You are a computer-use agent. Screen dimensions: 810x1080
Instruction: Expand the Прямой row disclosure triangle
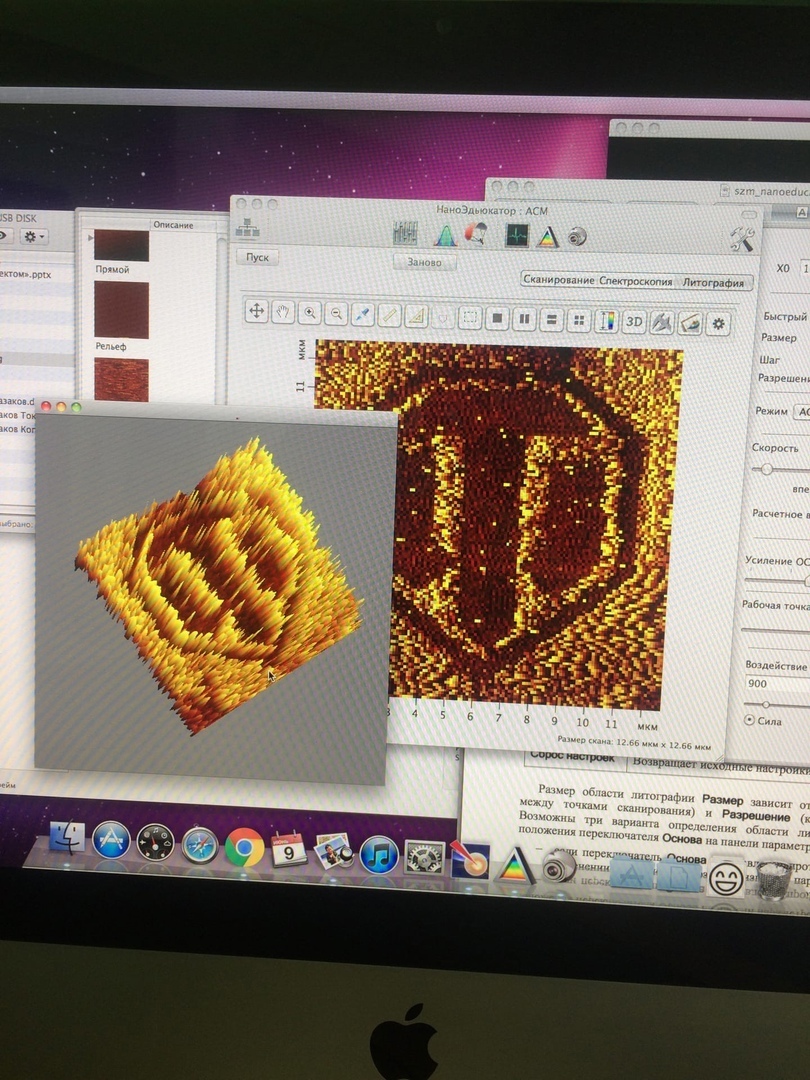pyautogui.click(x=91, y=237)
